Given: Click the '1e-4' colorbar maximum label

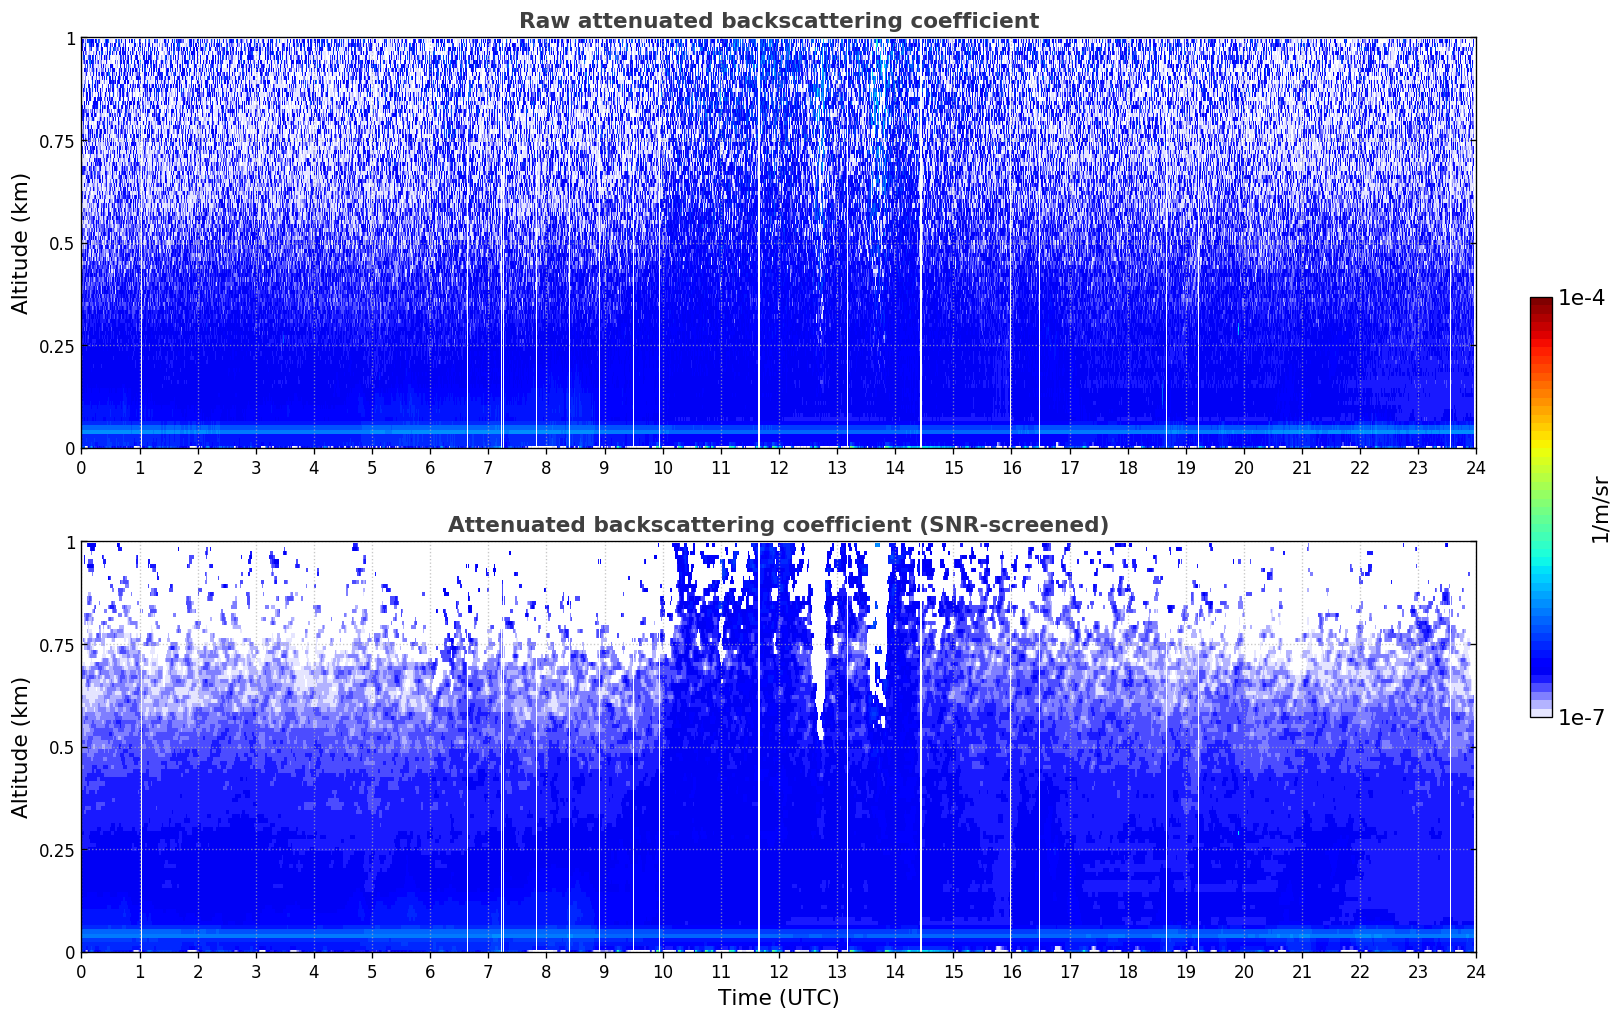Looking at the screenshot, I should (x=1581, y=298).
